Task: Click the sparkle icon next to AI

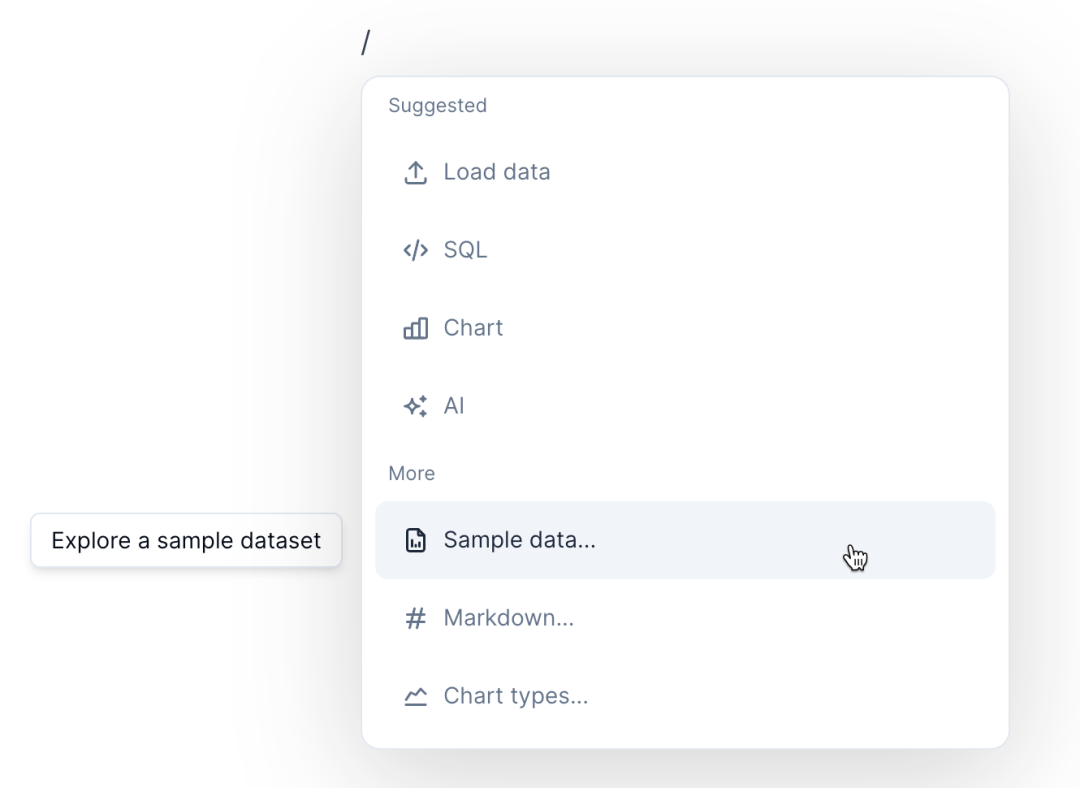Action: pyautogui.click(x=415, y=406)
